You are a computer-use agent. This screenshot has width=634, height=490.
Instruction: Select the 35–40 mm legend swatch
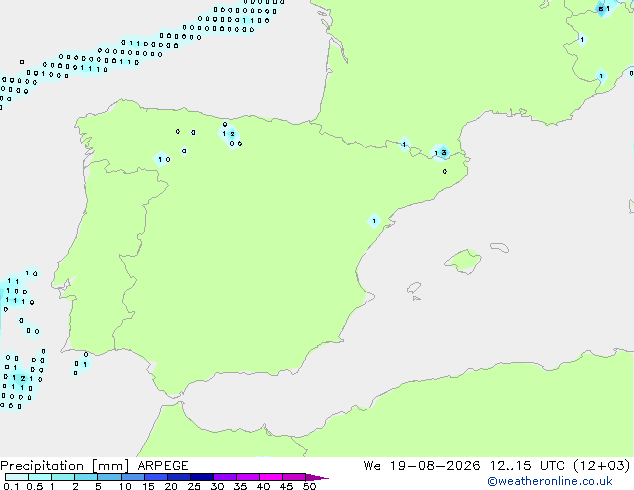coord(247,477)
